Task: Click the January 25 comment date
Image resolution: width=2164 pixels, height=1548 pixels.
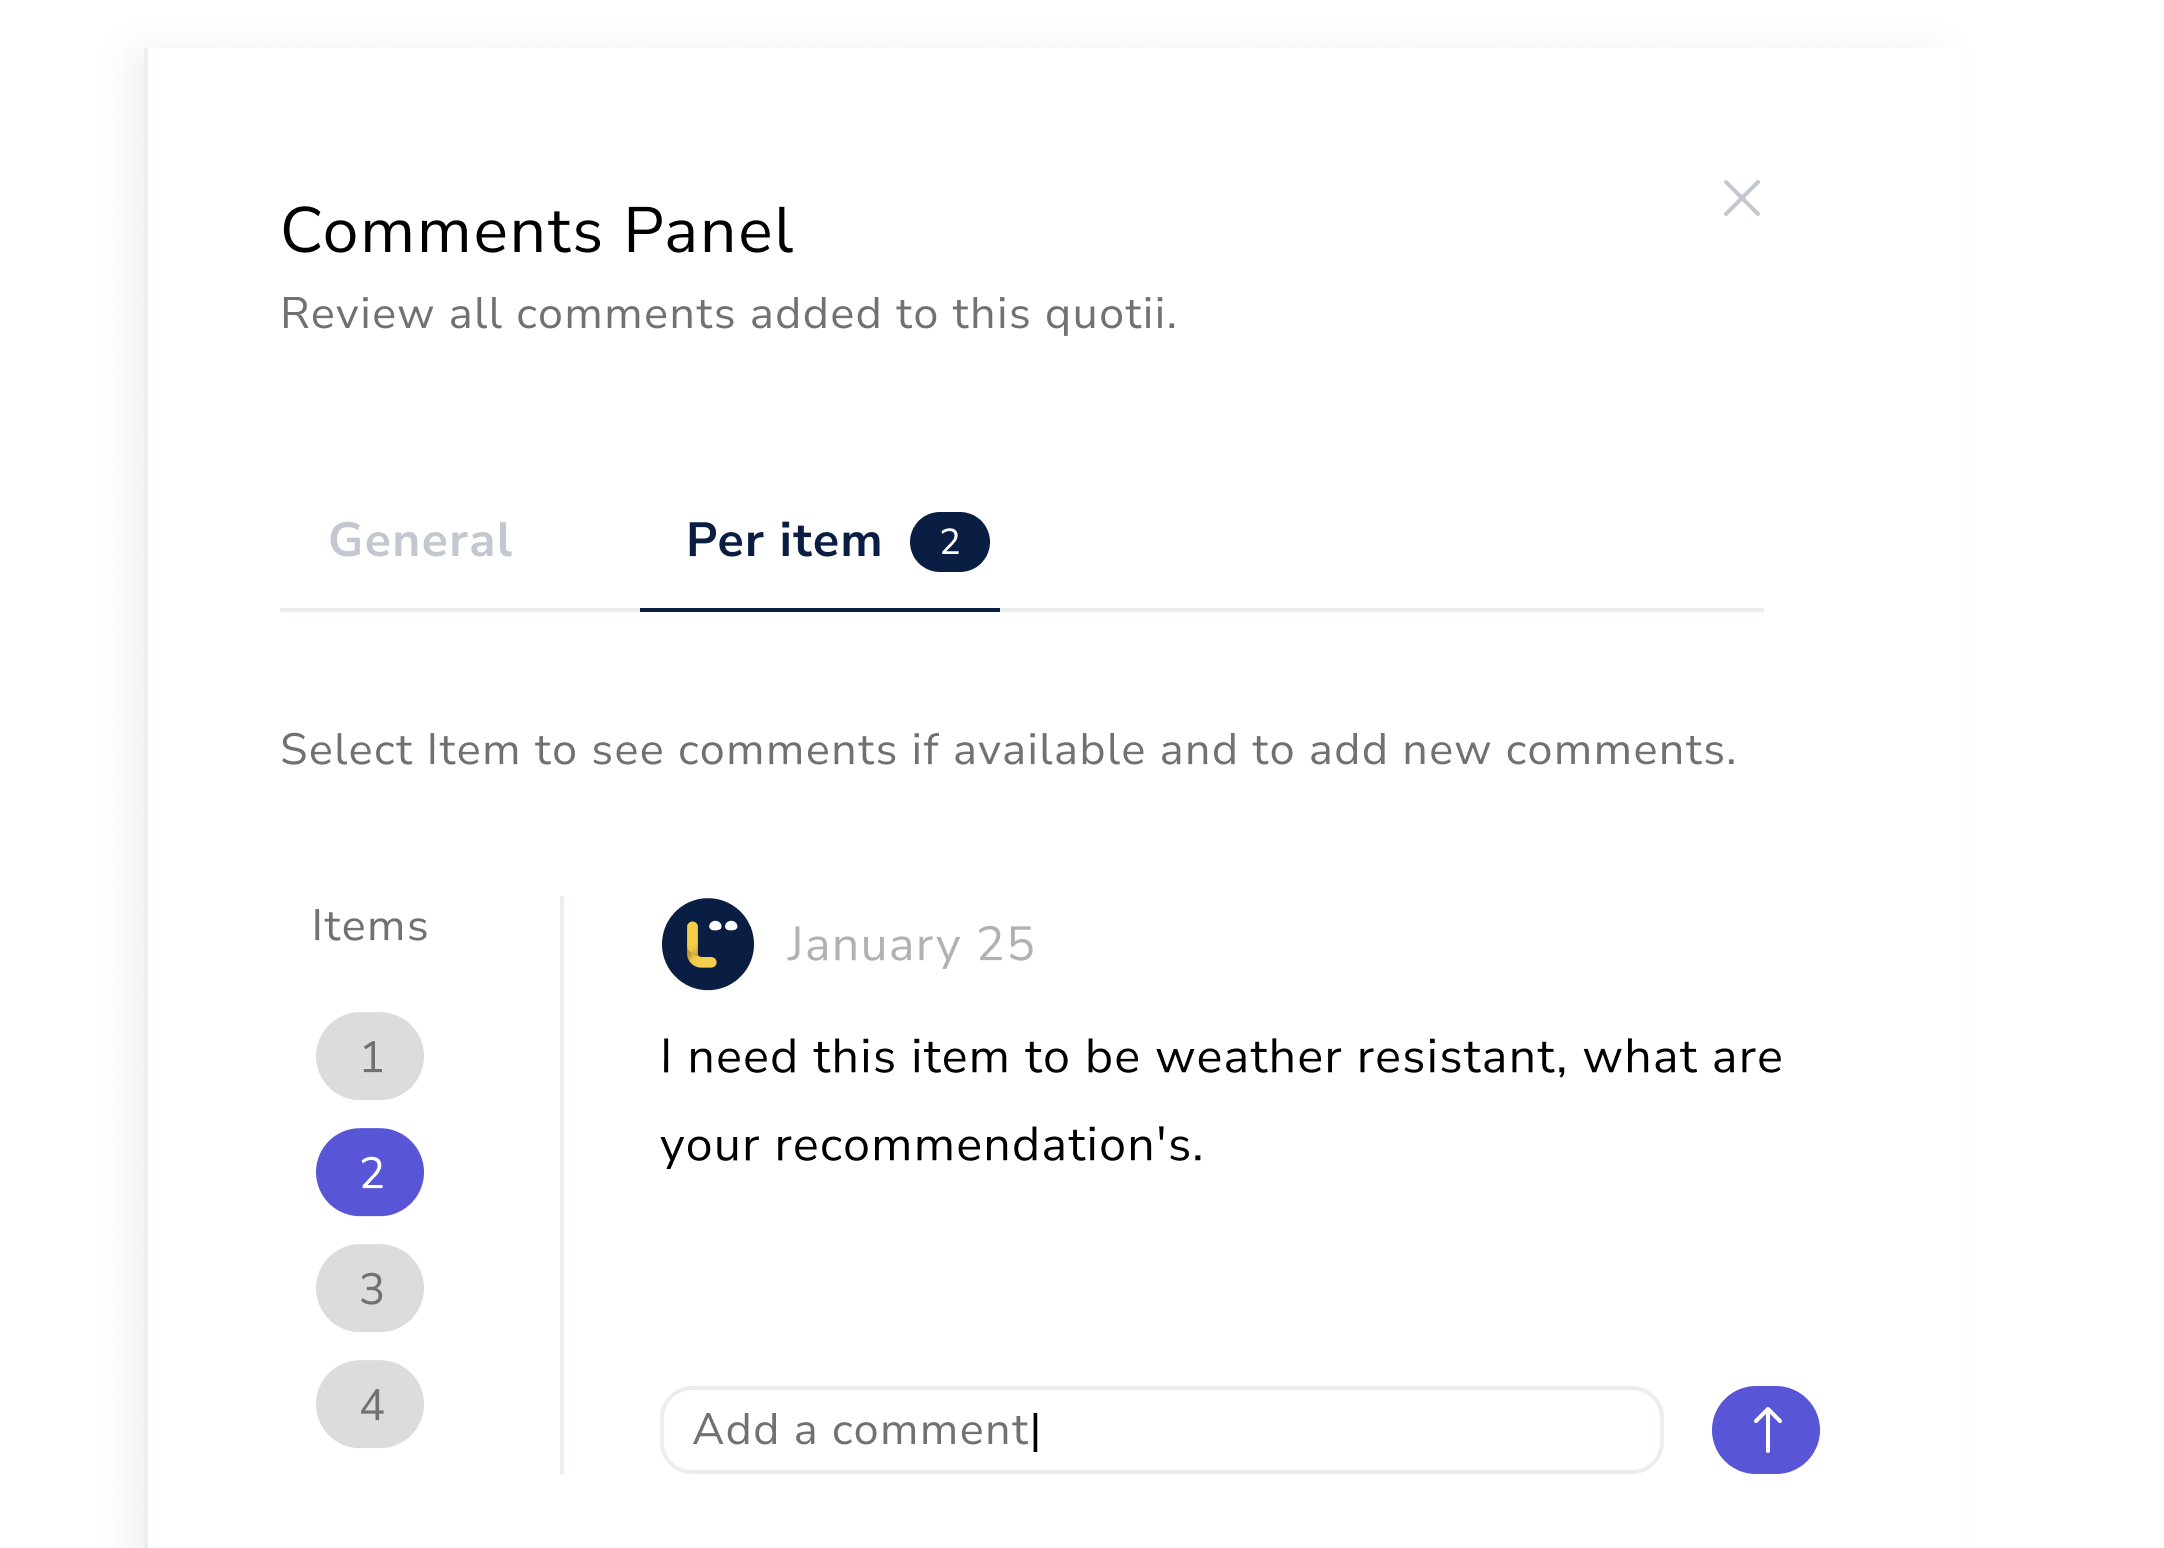Action: tap(910, 944)
